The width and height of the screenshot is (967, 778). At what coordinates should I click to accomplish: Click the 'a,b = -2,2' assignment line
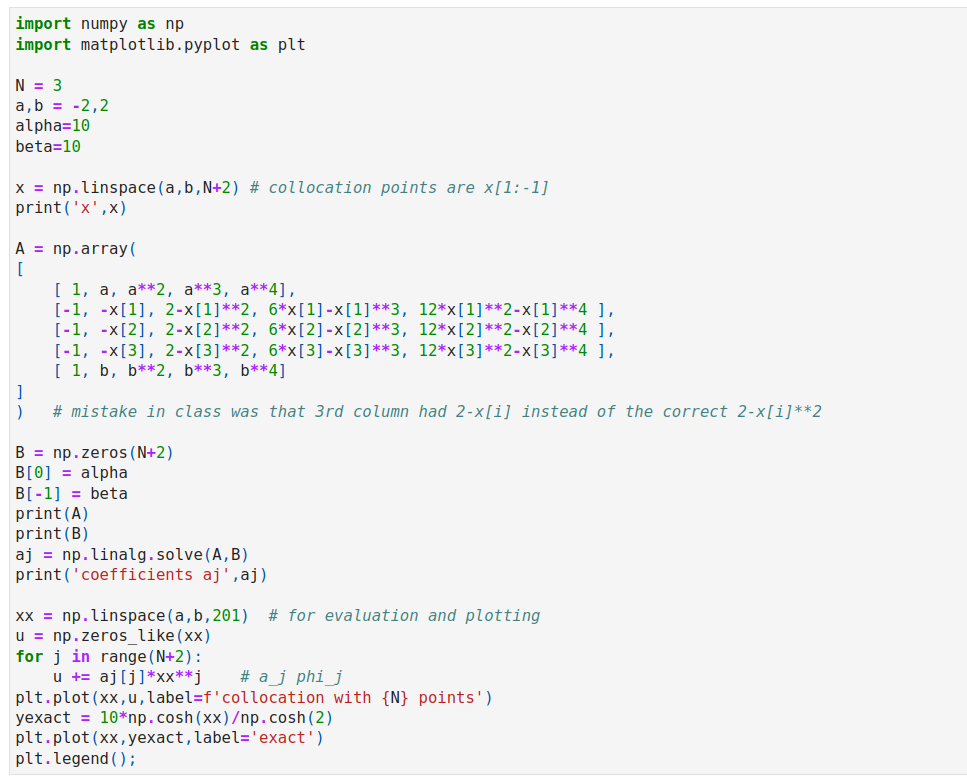62,106
